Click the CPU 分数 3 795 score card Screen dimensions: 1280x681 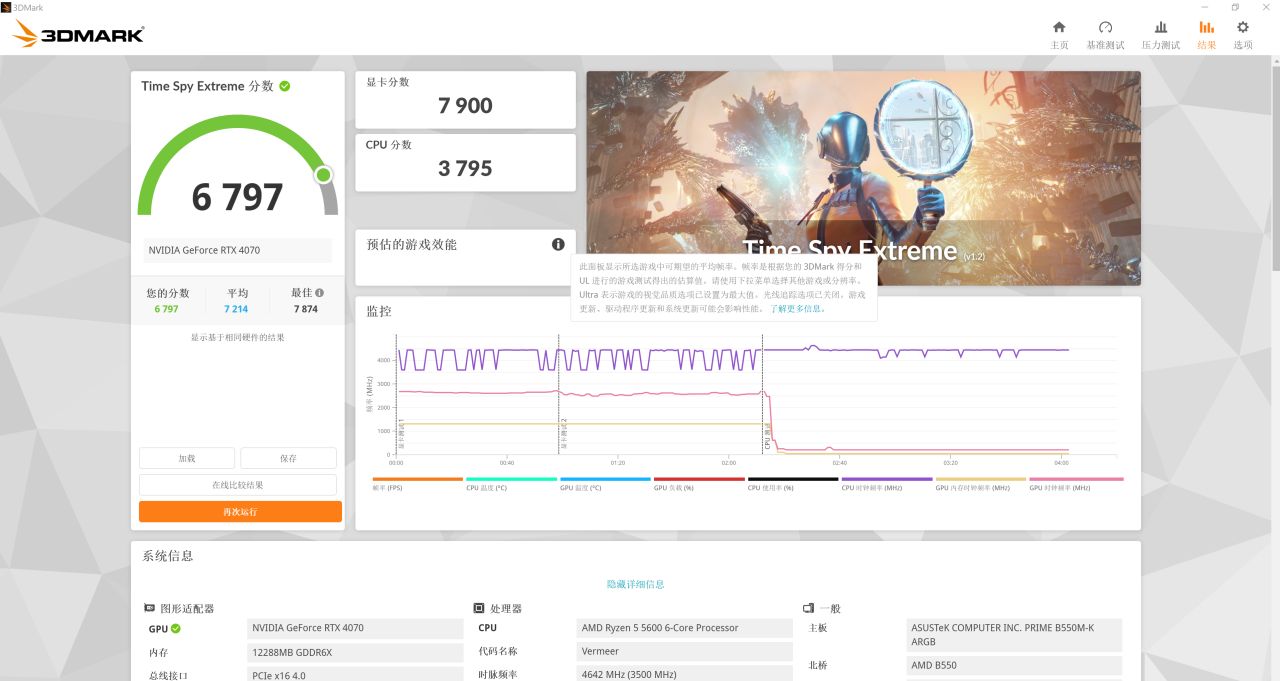[x=466, y=162]
